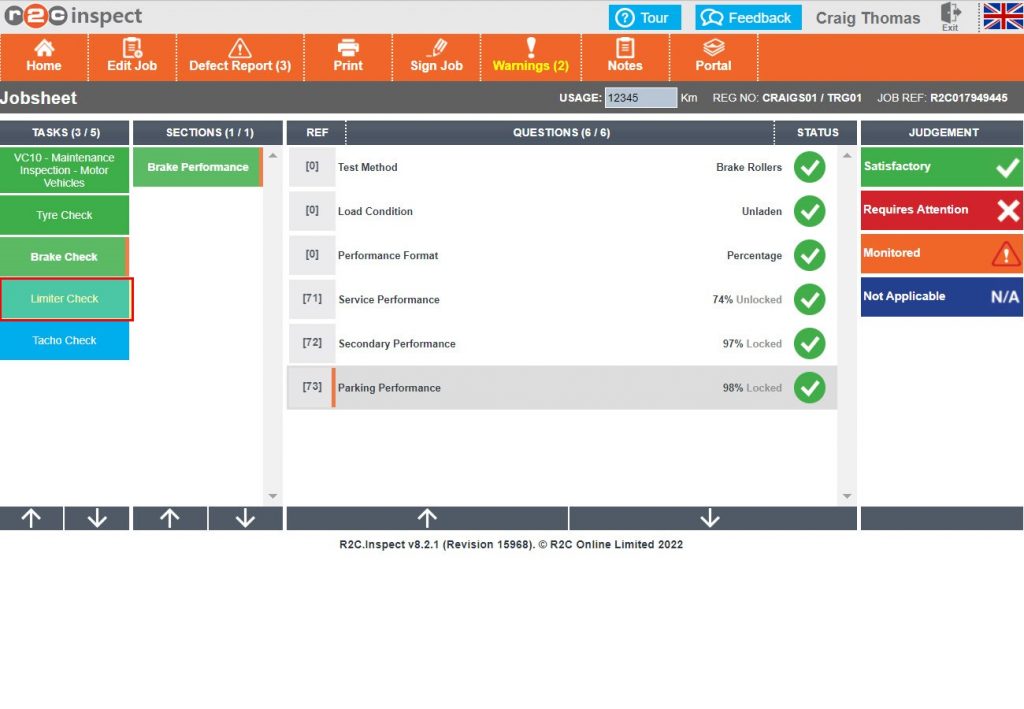This screenshot has width=1024, height=709.
Task: Open Sign Job
Action: point(436,58)
